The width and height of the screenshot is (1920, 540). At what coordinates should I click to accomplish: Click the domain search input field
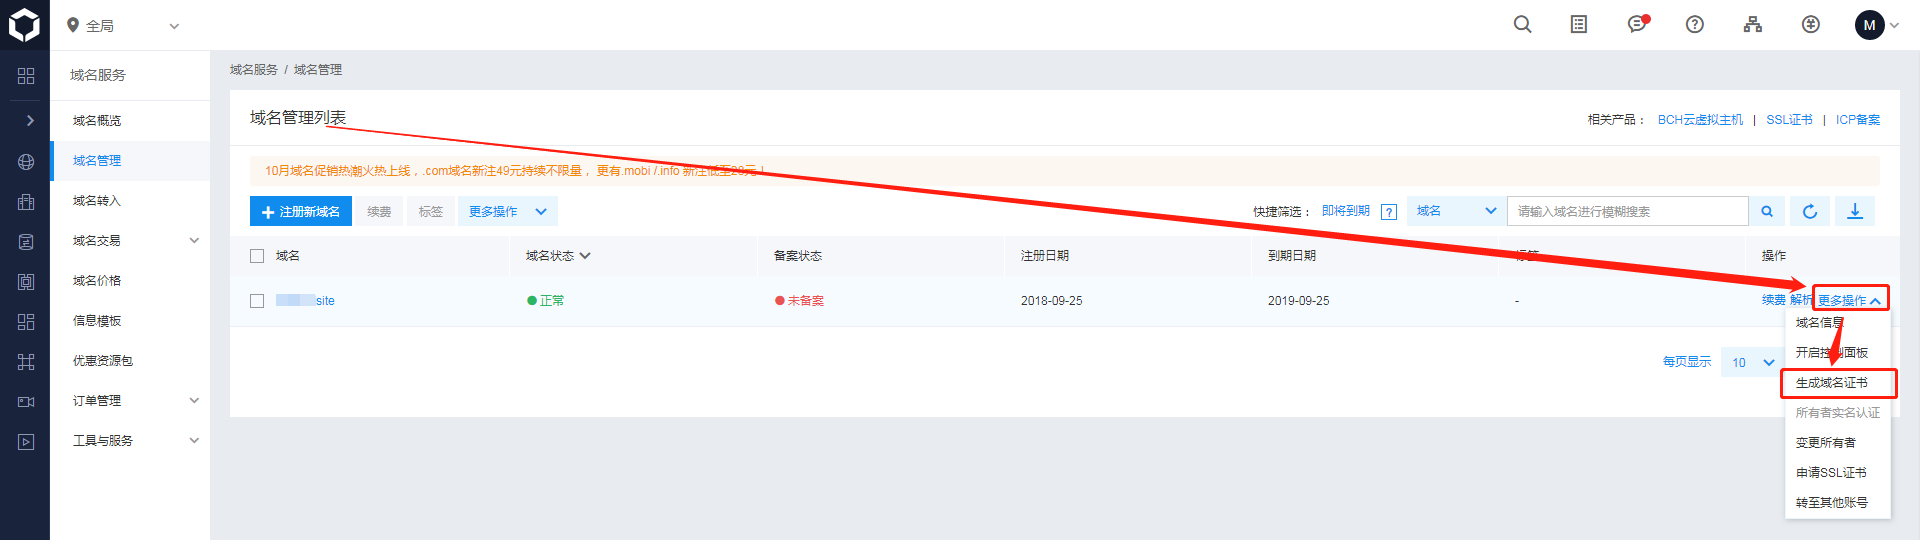point(1627,211)
